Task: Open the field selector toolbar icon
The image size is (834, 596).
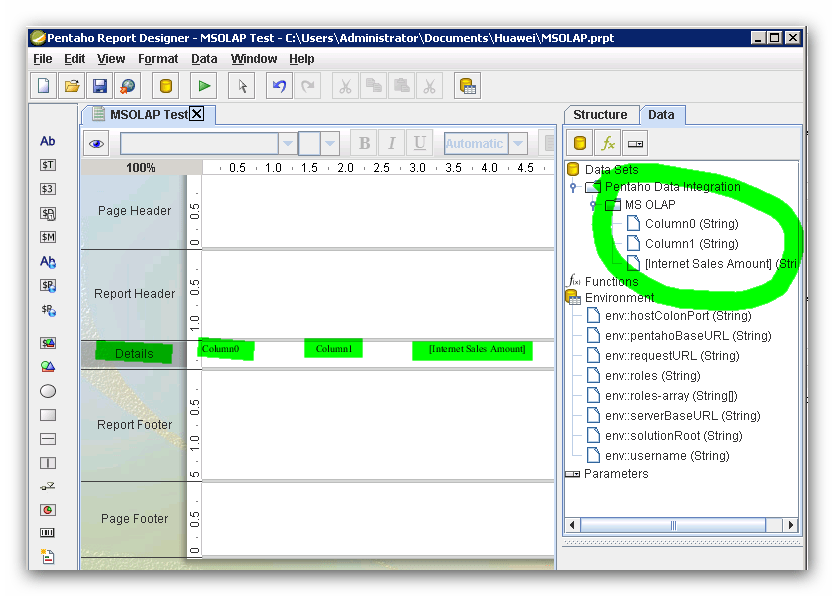Action: coord(468,86)
